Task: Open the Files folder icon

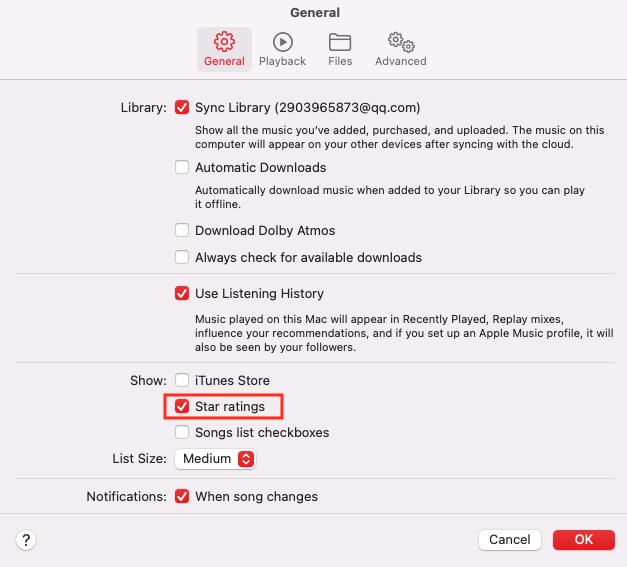Action: pos(340,42)
